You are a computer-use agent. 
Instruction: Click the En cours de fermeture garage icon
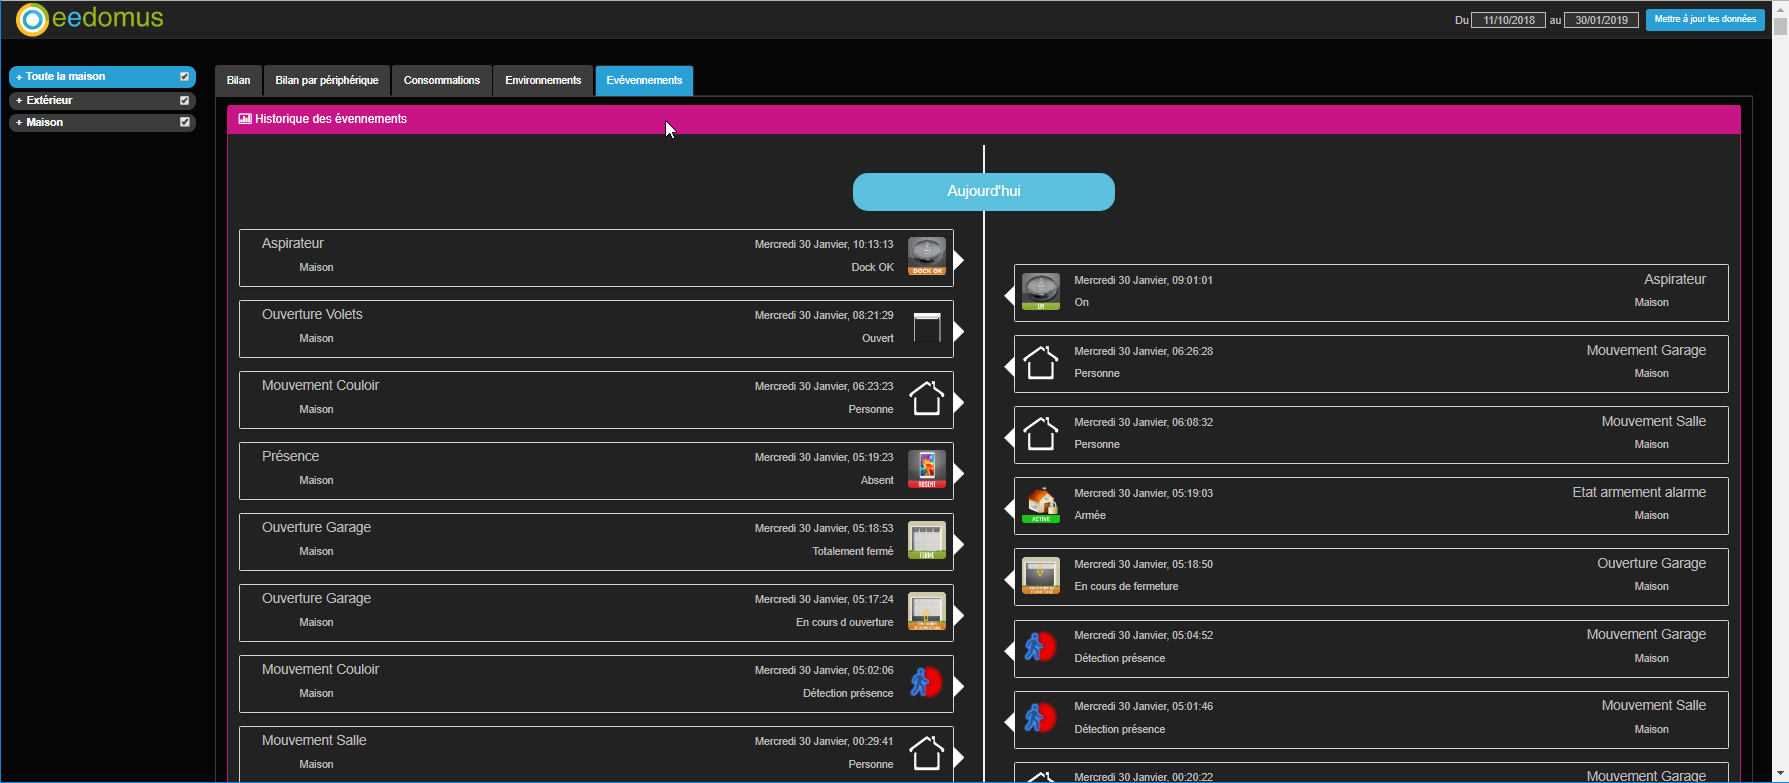[1041, 576]
